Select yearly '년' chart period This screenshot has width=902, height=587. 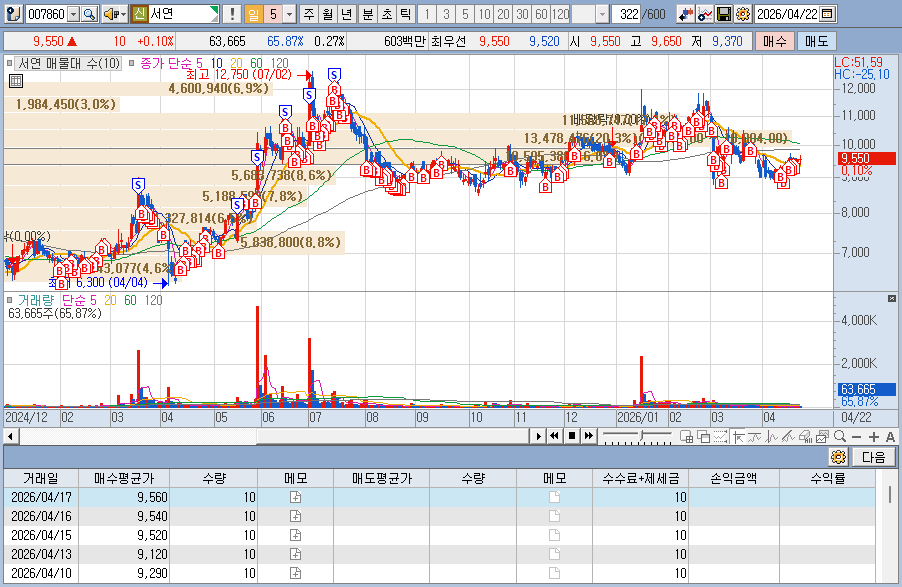coord(346,14)
